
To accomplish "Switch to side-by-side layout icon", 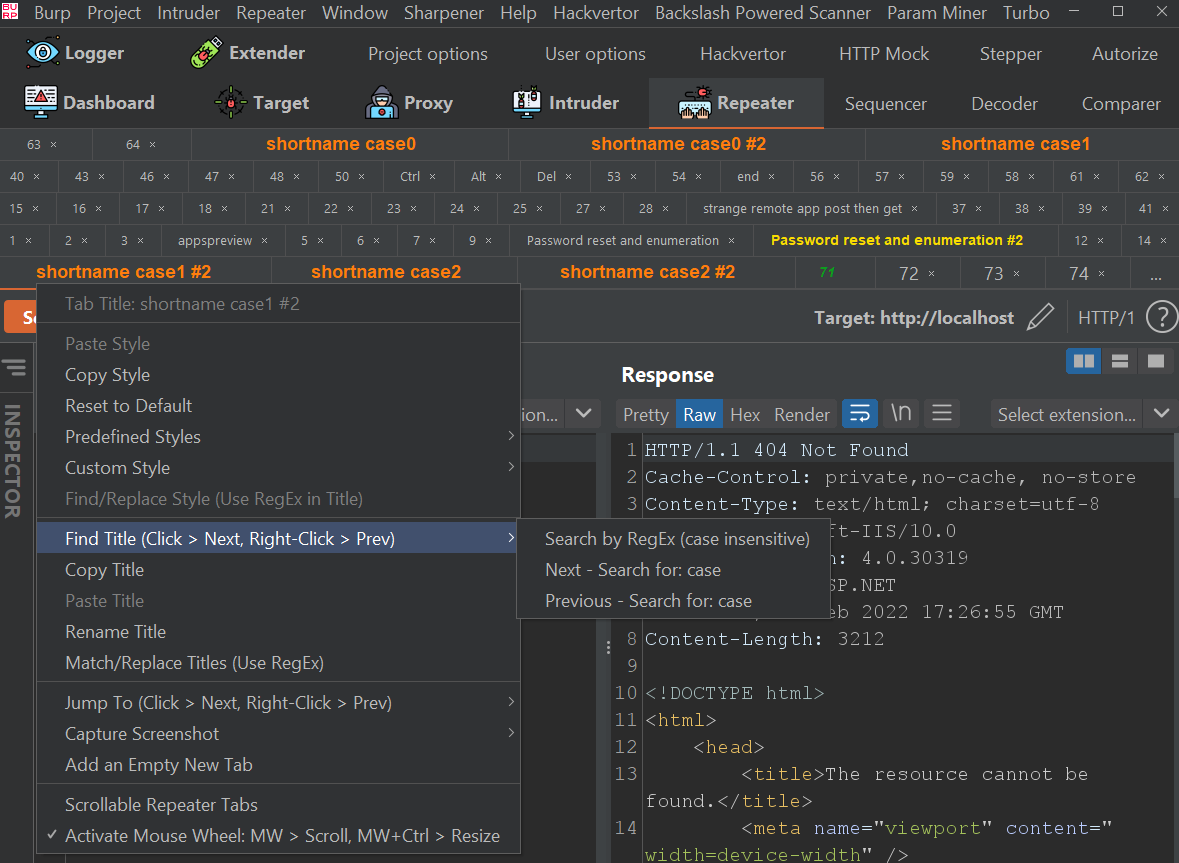I will pyautogui.click(x=1084, y=362).
